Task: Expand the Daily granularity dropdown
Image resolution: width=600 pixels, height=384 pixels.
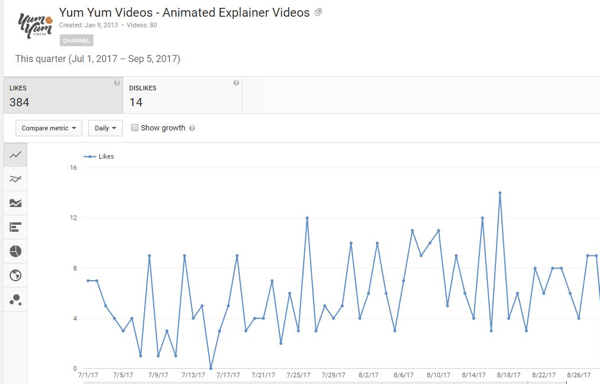Action: click(105, 128)
